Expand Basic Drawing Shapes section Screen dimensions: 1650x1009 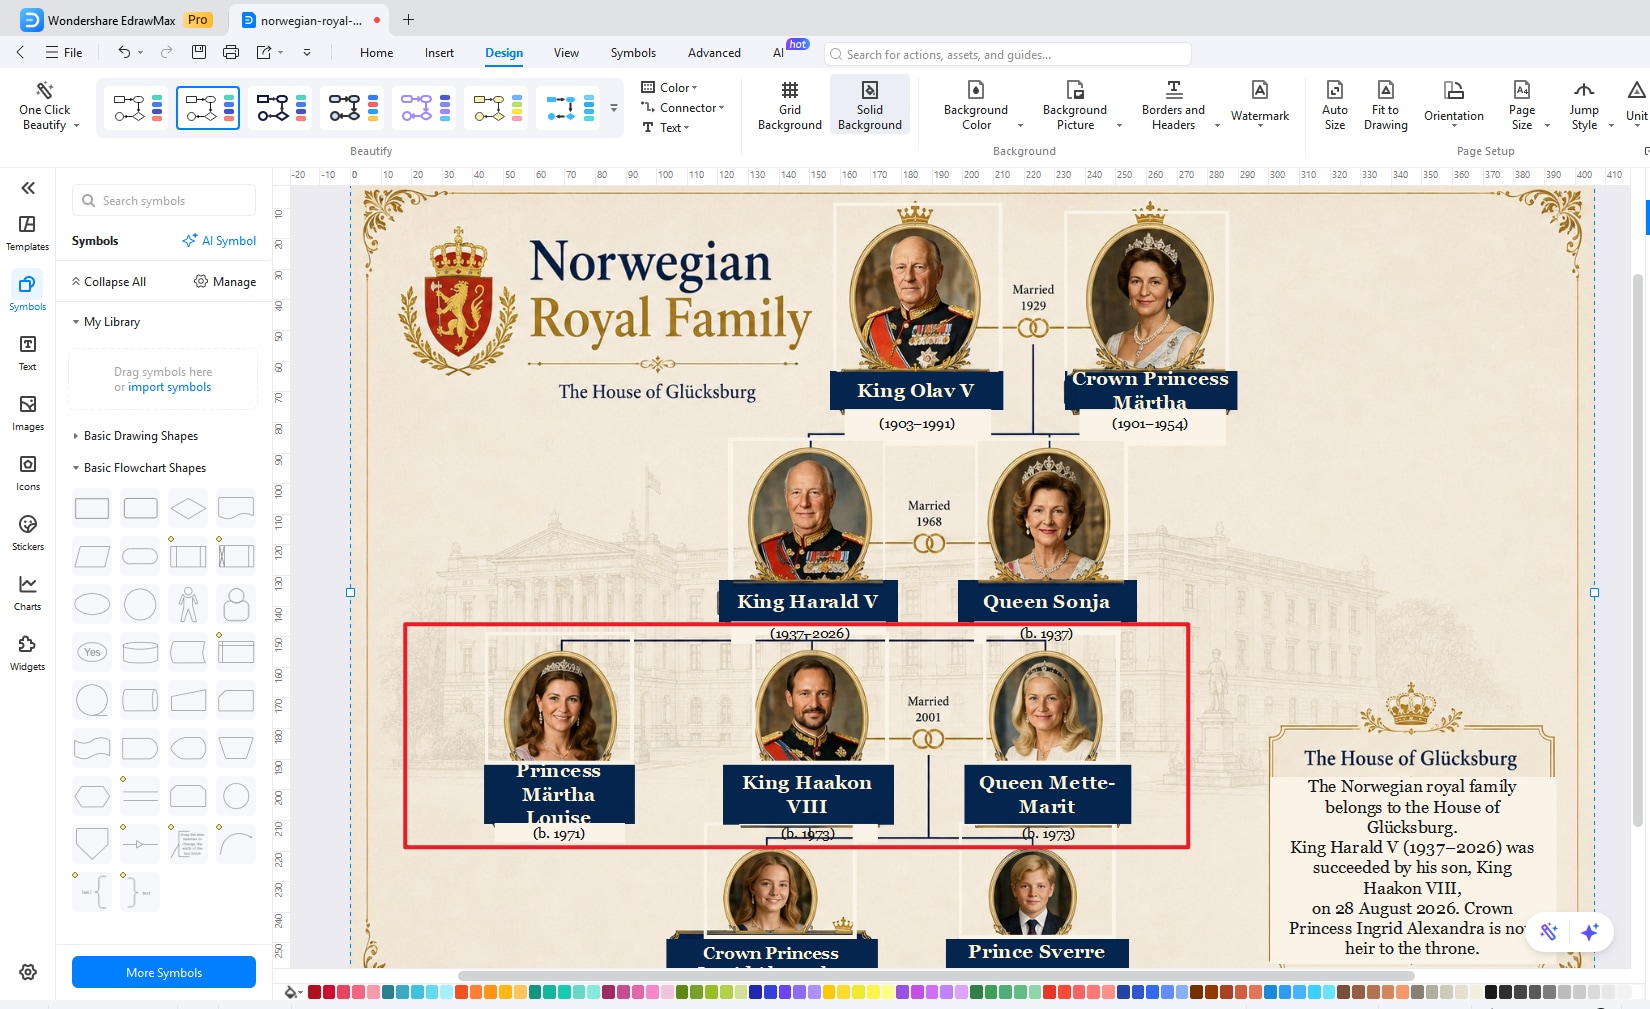coord(135,436)
